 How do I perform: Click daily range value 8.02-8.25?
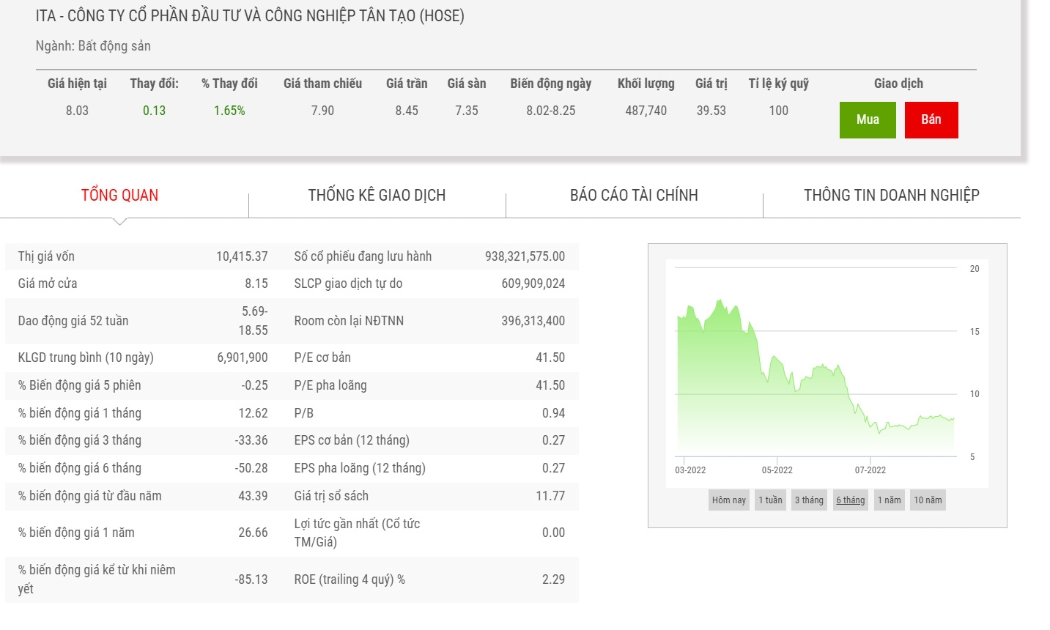[x=550, y=110]
